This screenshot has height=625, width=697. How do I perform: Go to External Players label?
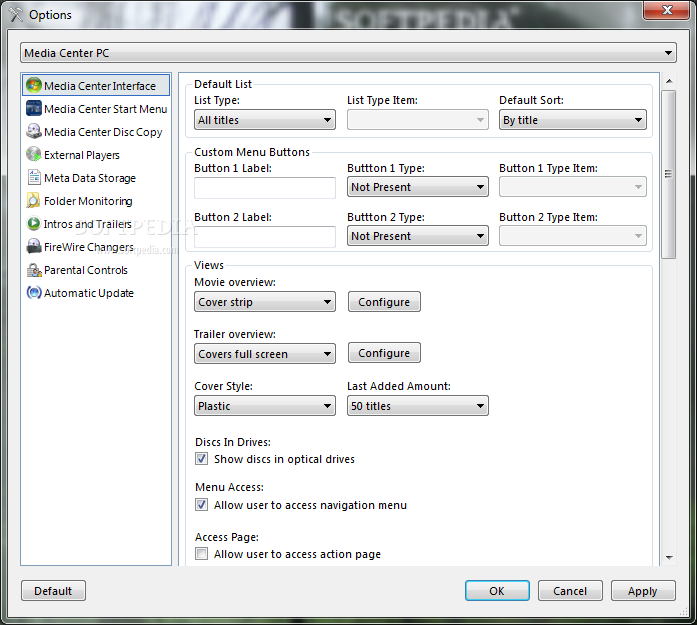(82, 155)
